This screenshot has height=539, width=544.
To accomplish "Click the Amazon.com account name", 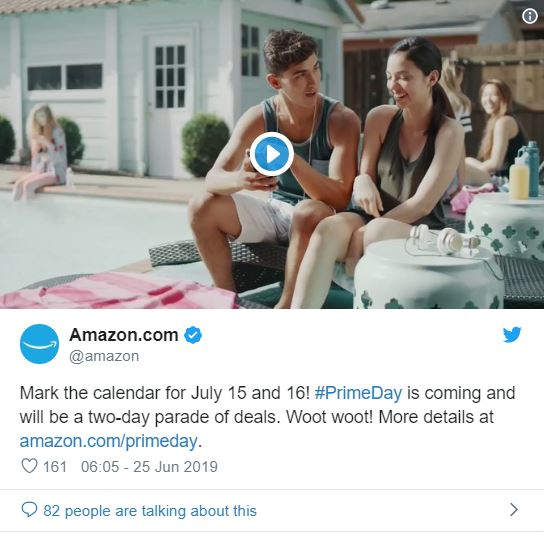I will click(124, 335).
